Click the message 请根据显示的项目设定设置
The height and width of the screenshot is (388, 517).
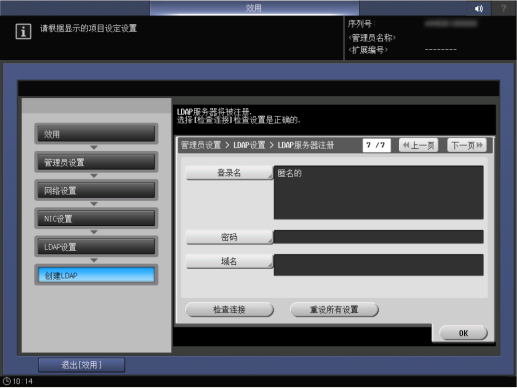(88, 28)
